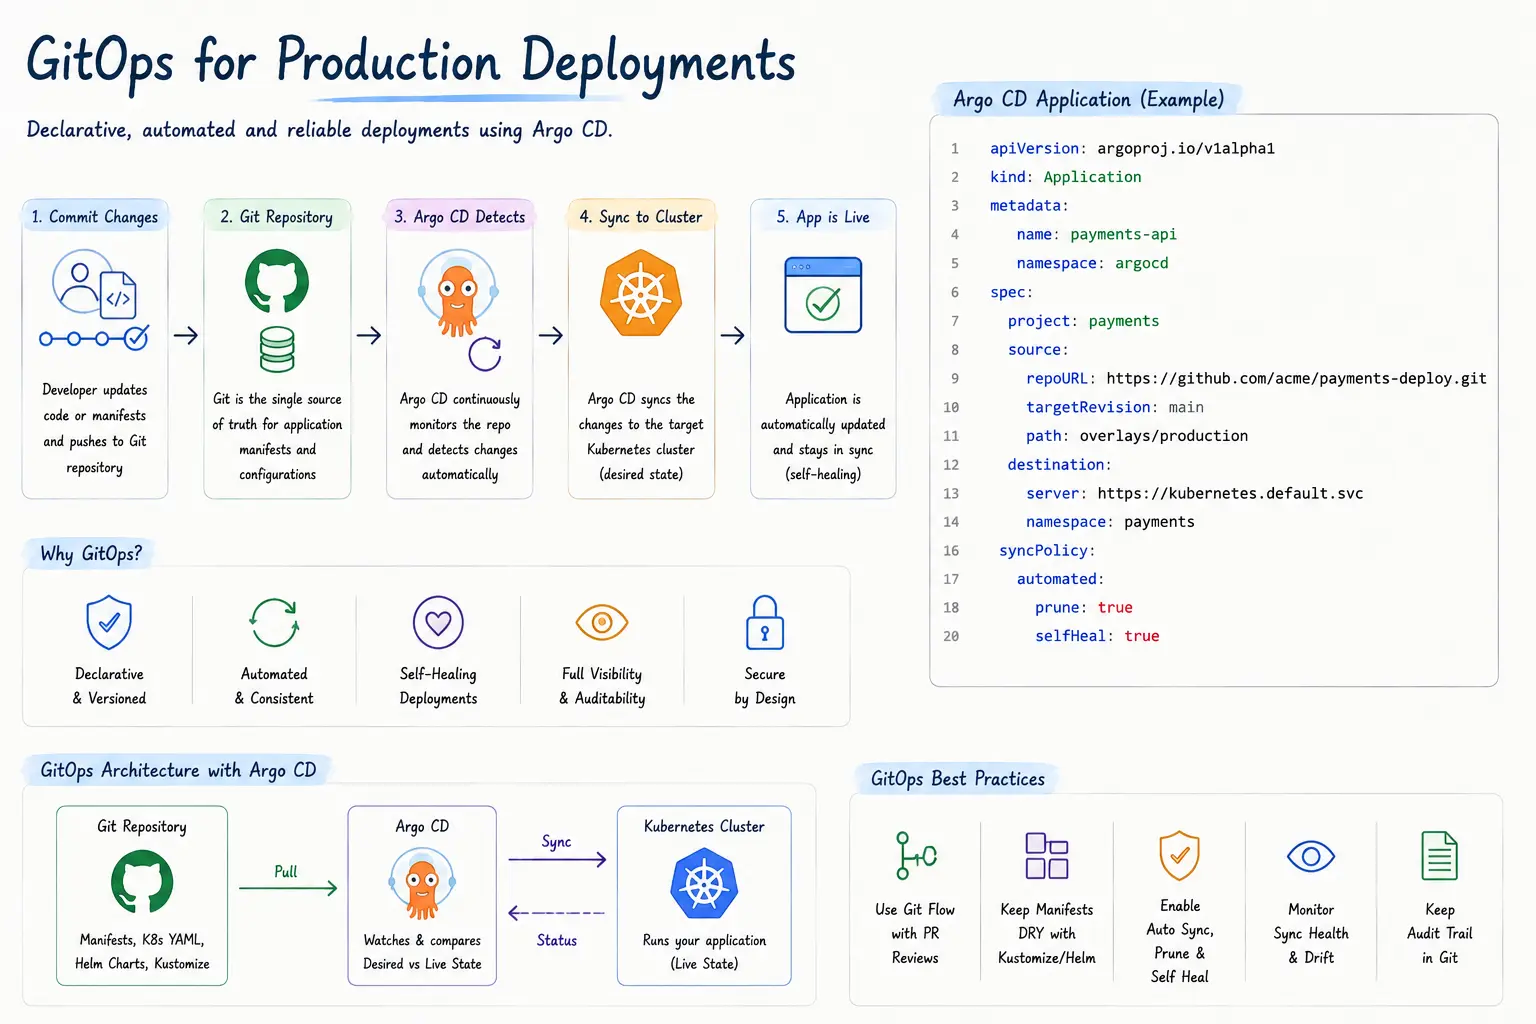Click 'Application is automatically updated' description
Image resolution: width=1536 pixels, height=1024 pixels.
click(x=823, y=437)
